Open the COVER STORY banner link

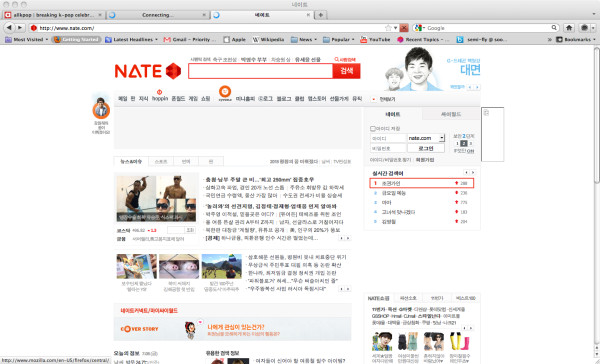tap(232, 329)
